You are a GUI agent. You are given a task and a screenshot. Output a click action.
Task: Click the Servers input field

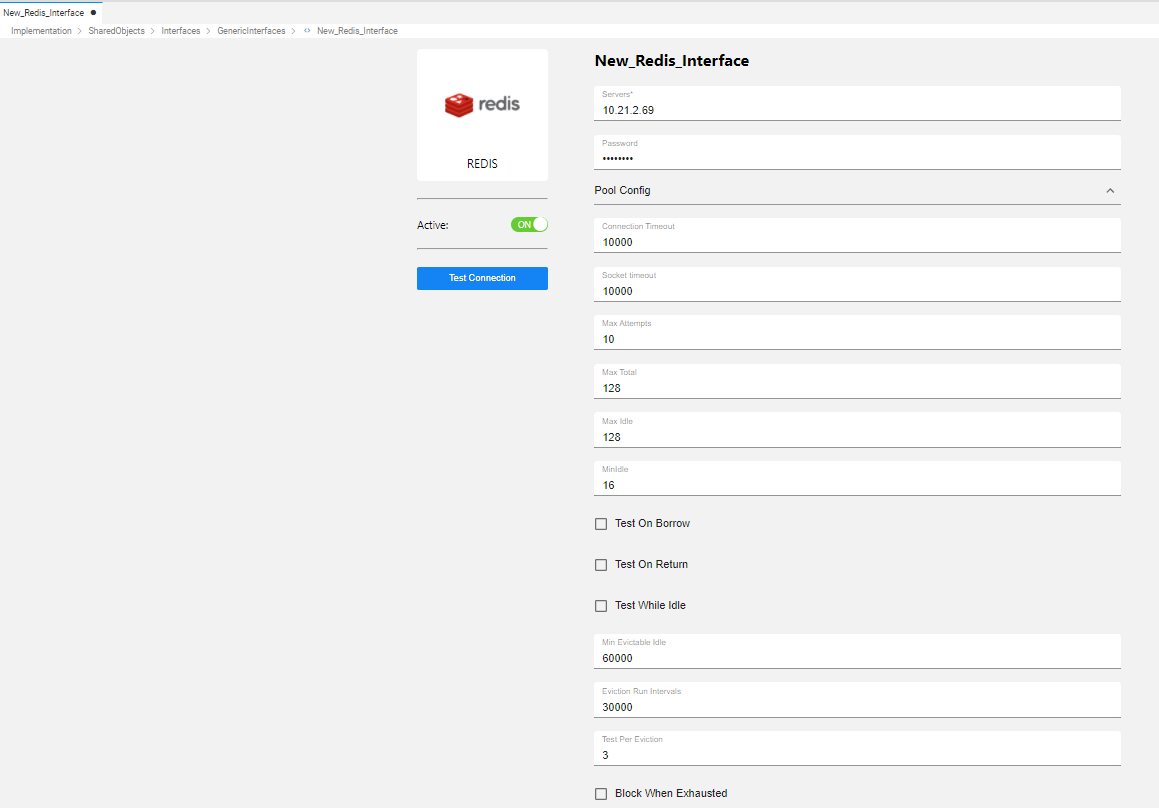tap(856, 110)
